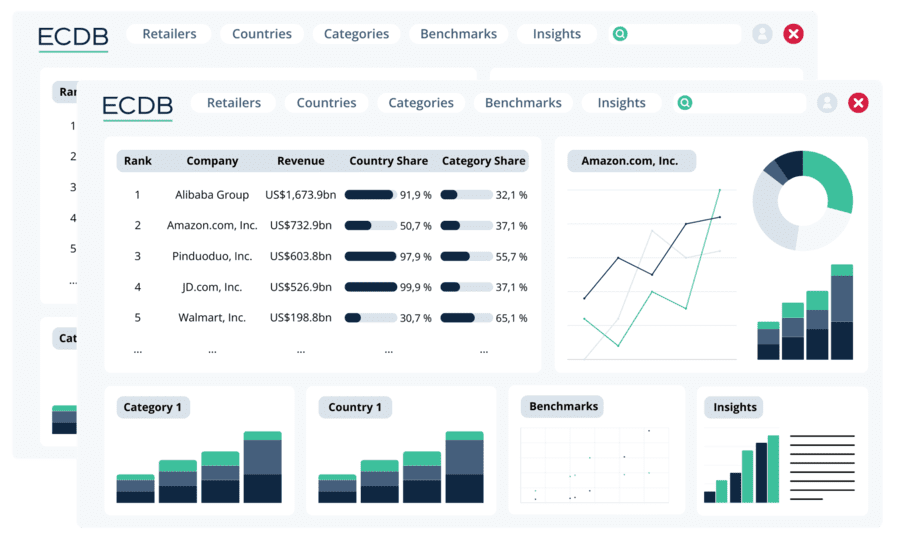Viewport: 900px width, 539px height.
Task: Click the 32,1 % category share value
Action: point(511,195)
